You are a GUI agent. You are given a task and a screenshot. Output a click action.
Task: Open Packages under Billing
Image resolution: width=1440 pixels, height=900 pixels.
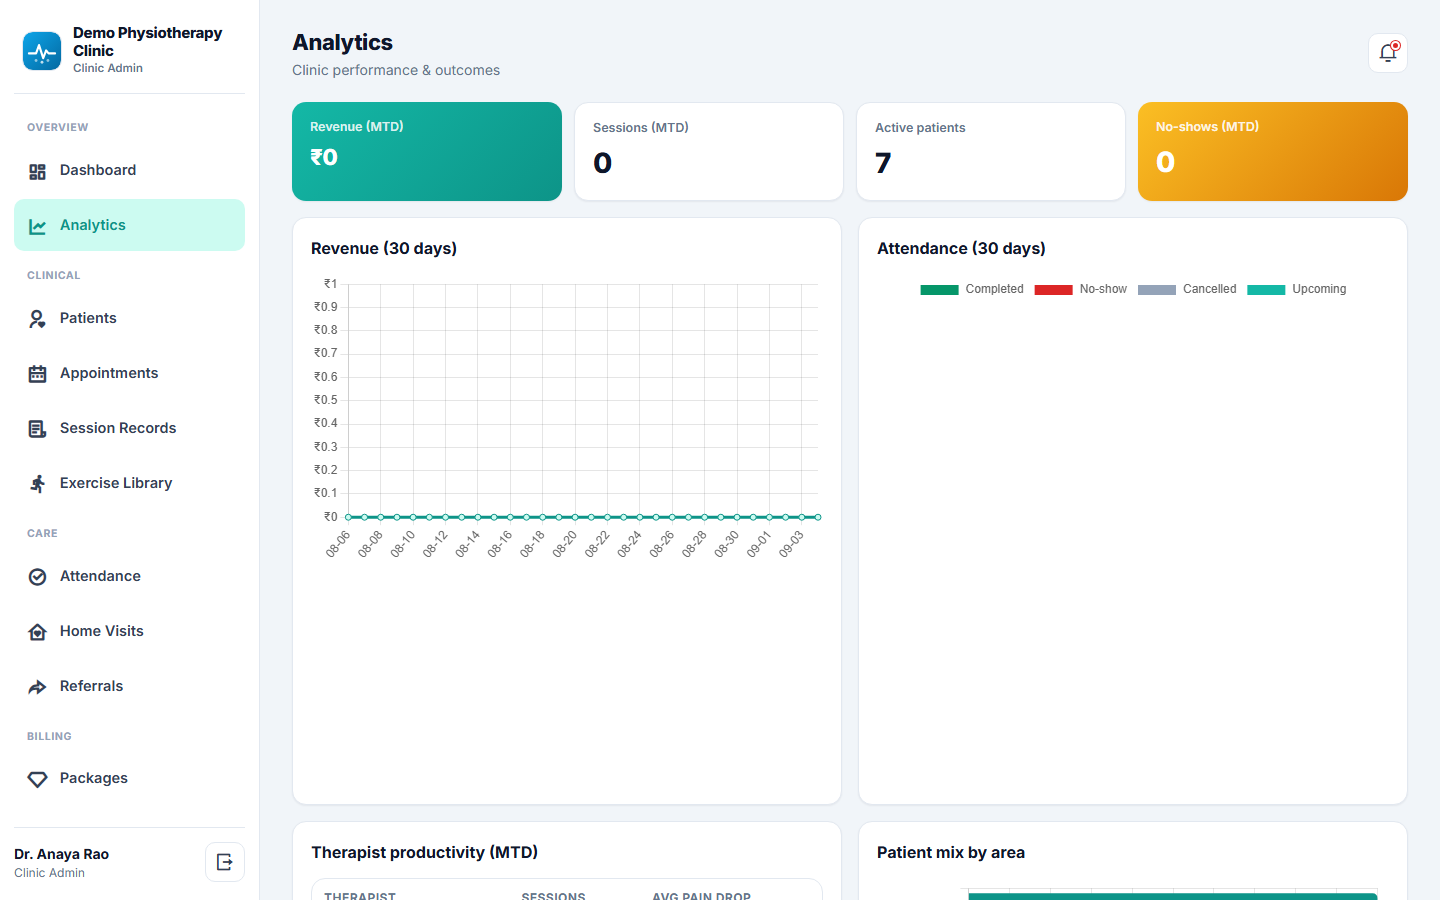point(129,778)
